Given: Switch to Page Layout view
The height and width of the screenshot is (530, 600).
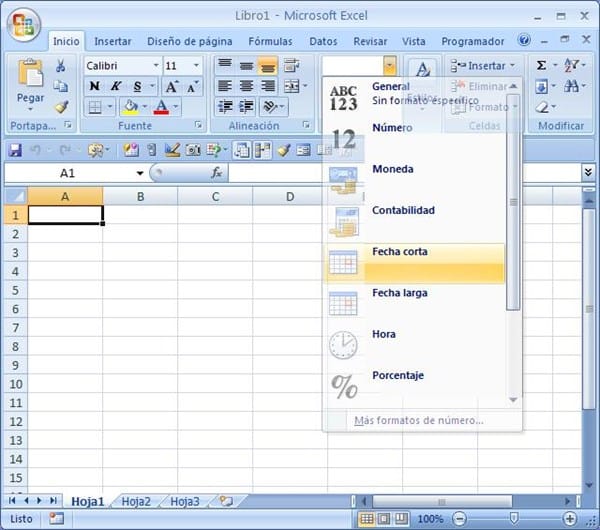Looking at the screenshot, I should (x=383, y=519).
